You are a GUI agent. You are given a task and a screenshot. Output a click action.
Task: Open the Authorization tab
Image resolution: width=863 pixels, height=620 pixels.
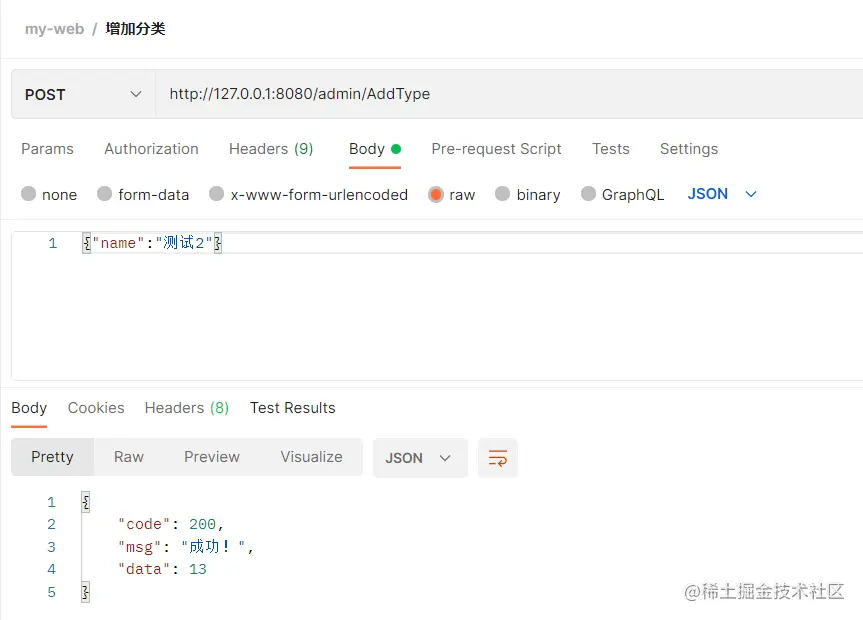(x=151, y=149)
